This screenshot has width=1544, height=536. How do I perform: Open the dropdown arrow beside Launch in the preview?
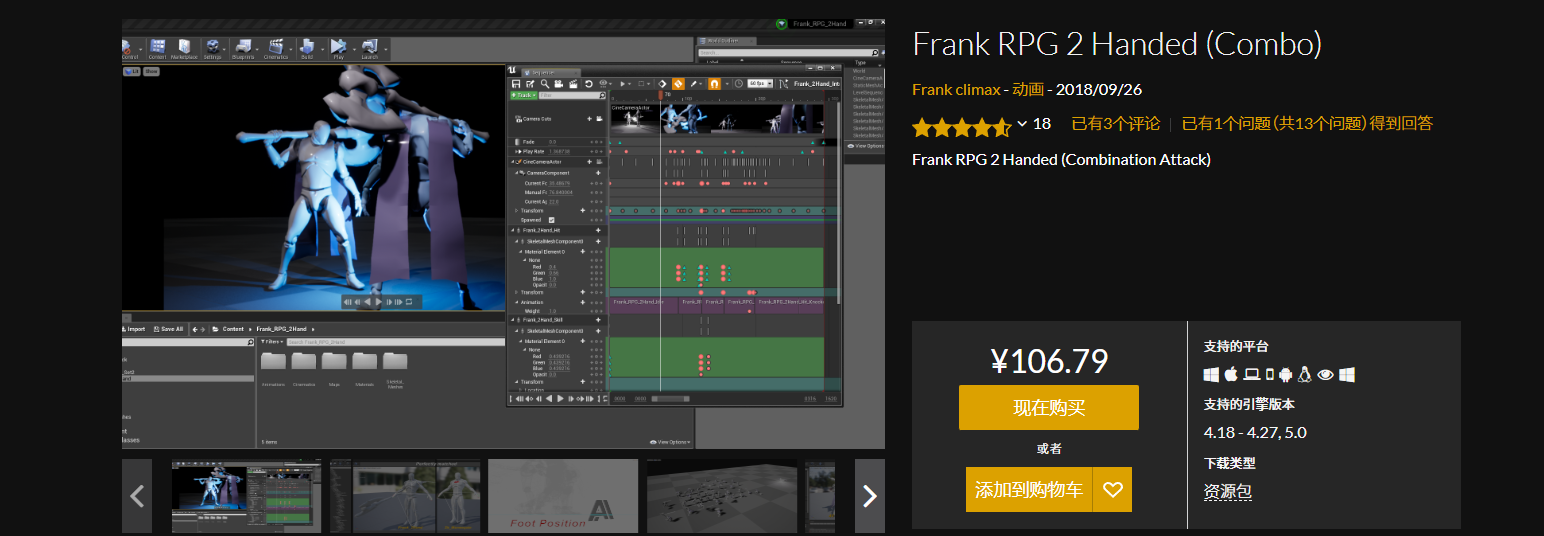pos(386,49)
